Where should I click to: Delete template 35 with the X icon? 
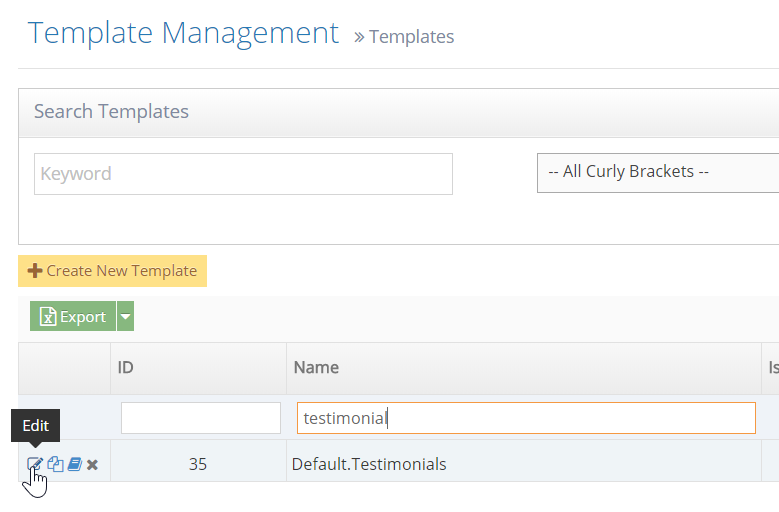tap(92, 464)
